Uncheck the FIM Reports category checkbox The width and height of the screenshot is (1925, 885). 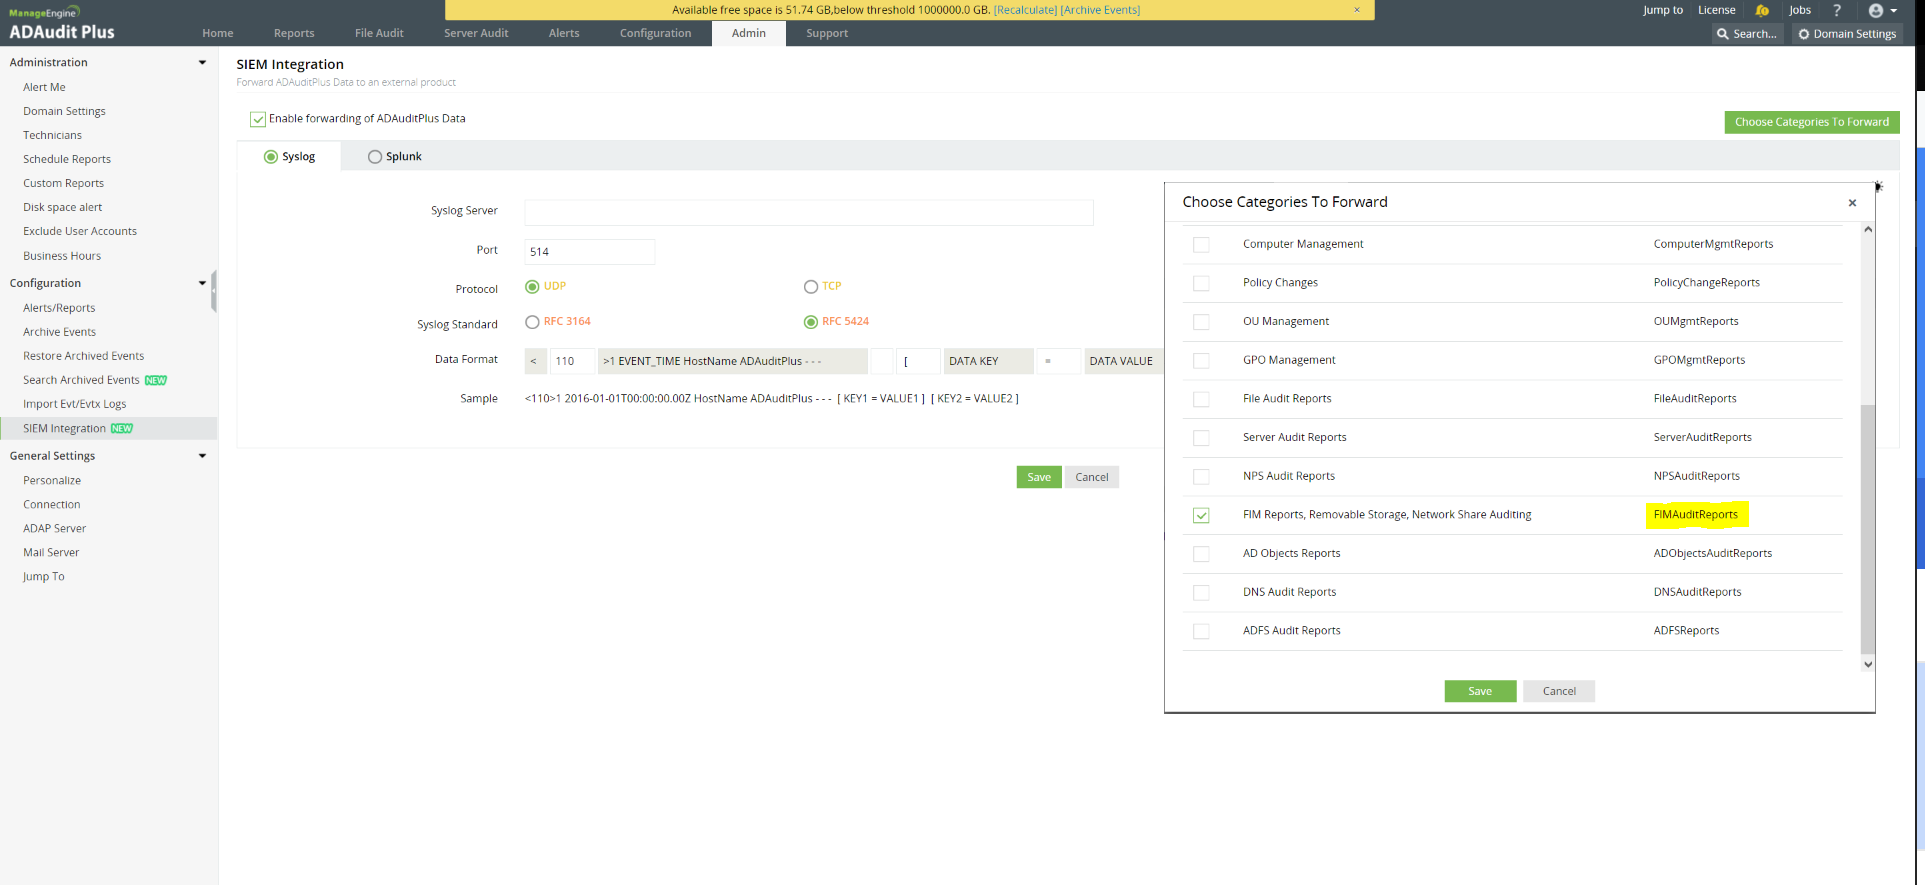point(1201,515)
